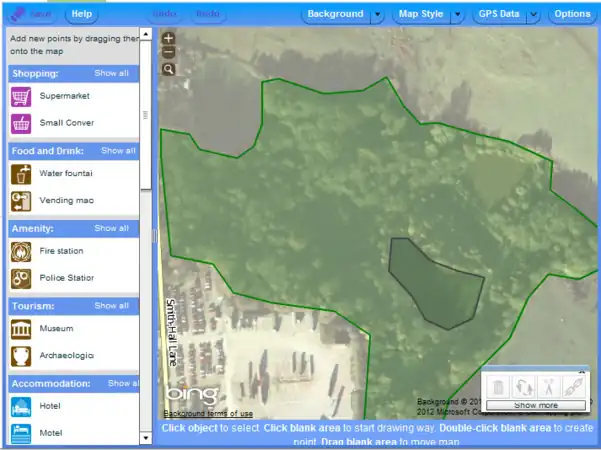Click the zoom out minus button
Image resolution: width=601 pixels, height=450 pixels.
click(x=168, y=52)
